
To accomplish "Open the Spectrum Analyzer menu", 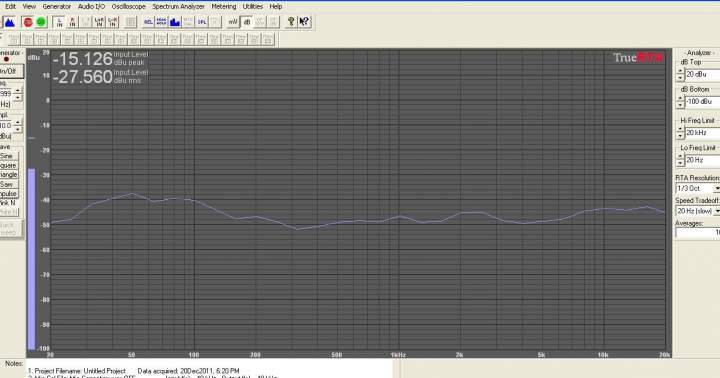I will (179, 6).
